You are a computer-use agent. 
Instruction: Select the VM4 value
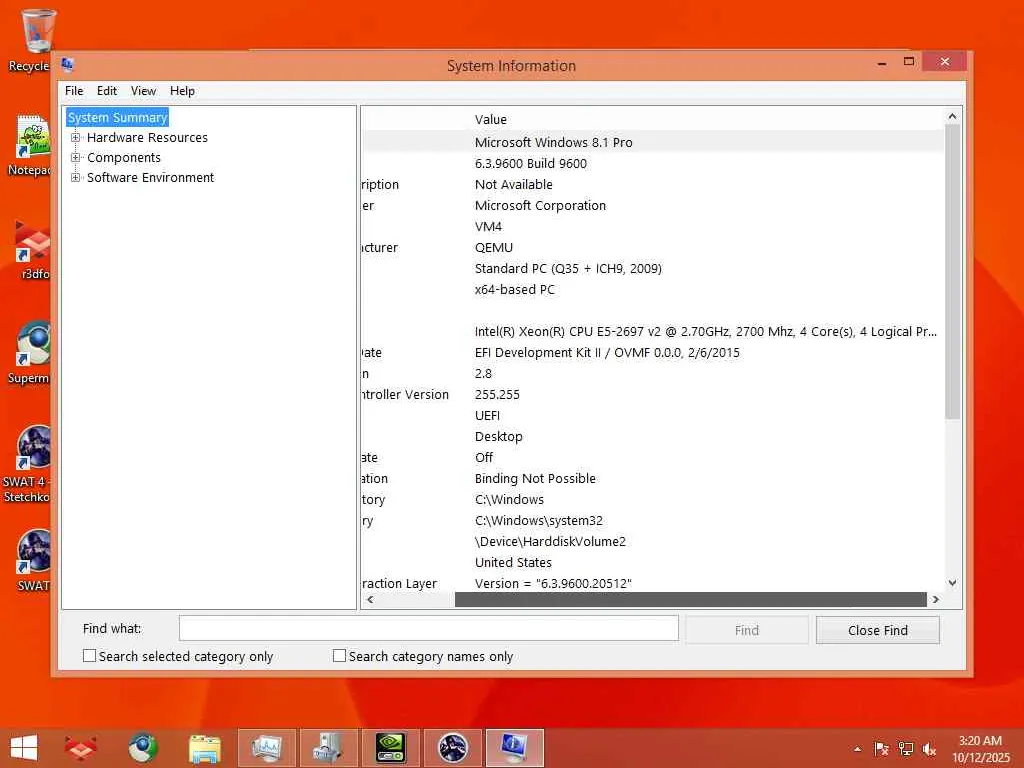(488, 227)
